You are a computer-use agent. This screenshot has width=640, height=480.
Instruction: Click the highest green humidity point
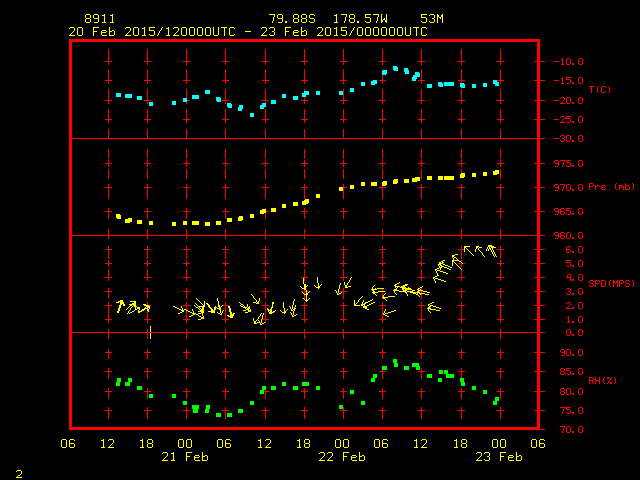[395, 362]
